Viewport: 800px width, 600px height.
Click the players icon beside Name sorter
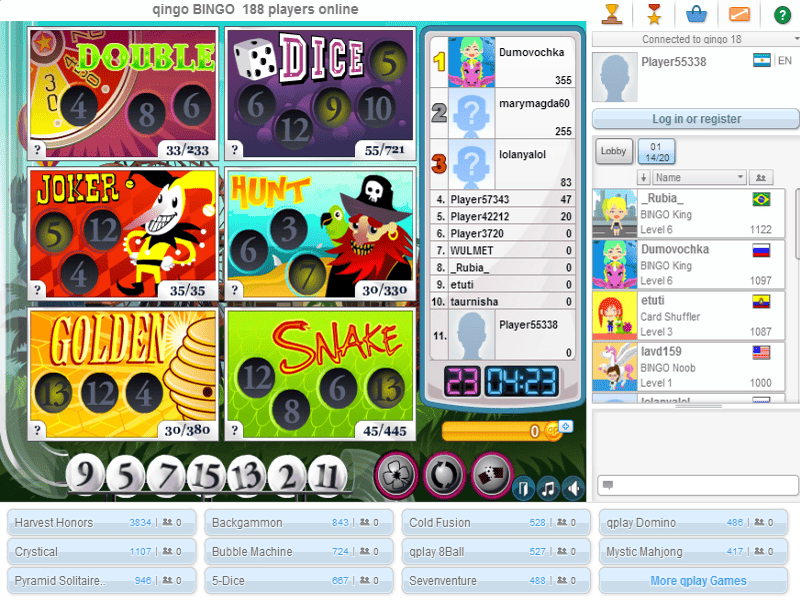(x=761, y=178)
